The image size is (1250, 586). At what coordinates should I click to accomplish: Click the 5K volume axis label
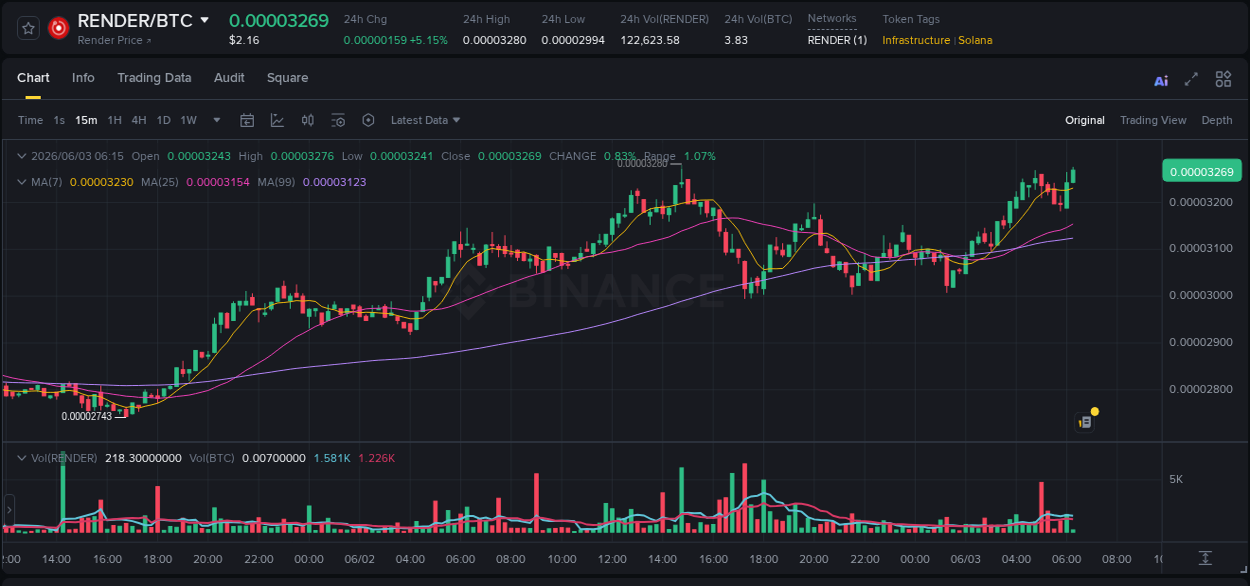[1176, 479]
